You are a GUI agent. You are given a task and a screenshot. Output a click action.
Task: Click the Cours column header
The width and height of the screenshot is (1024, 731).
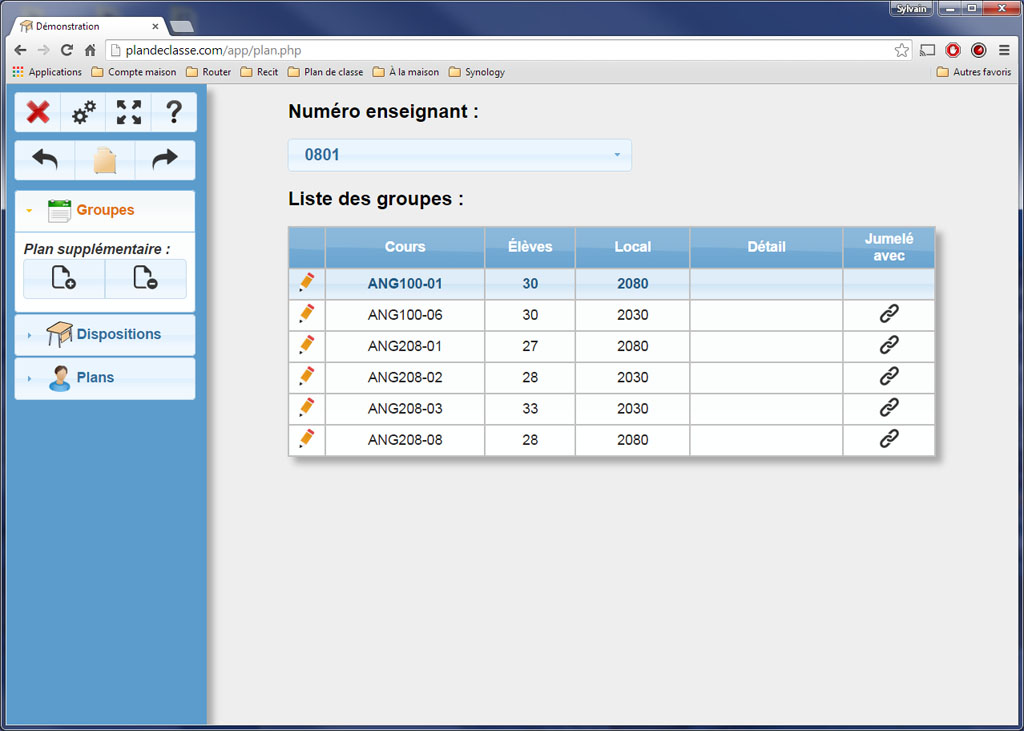click(405, 247)
